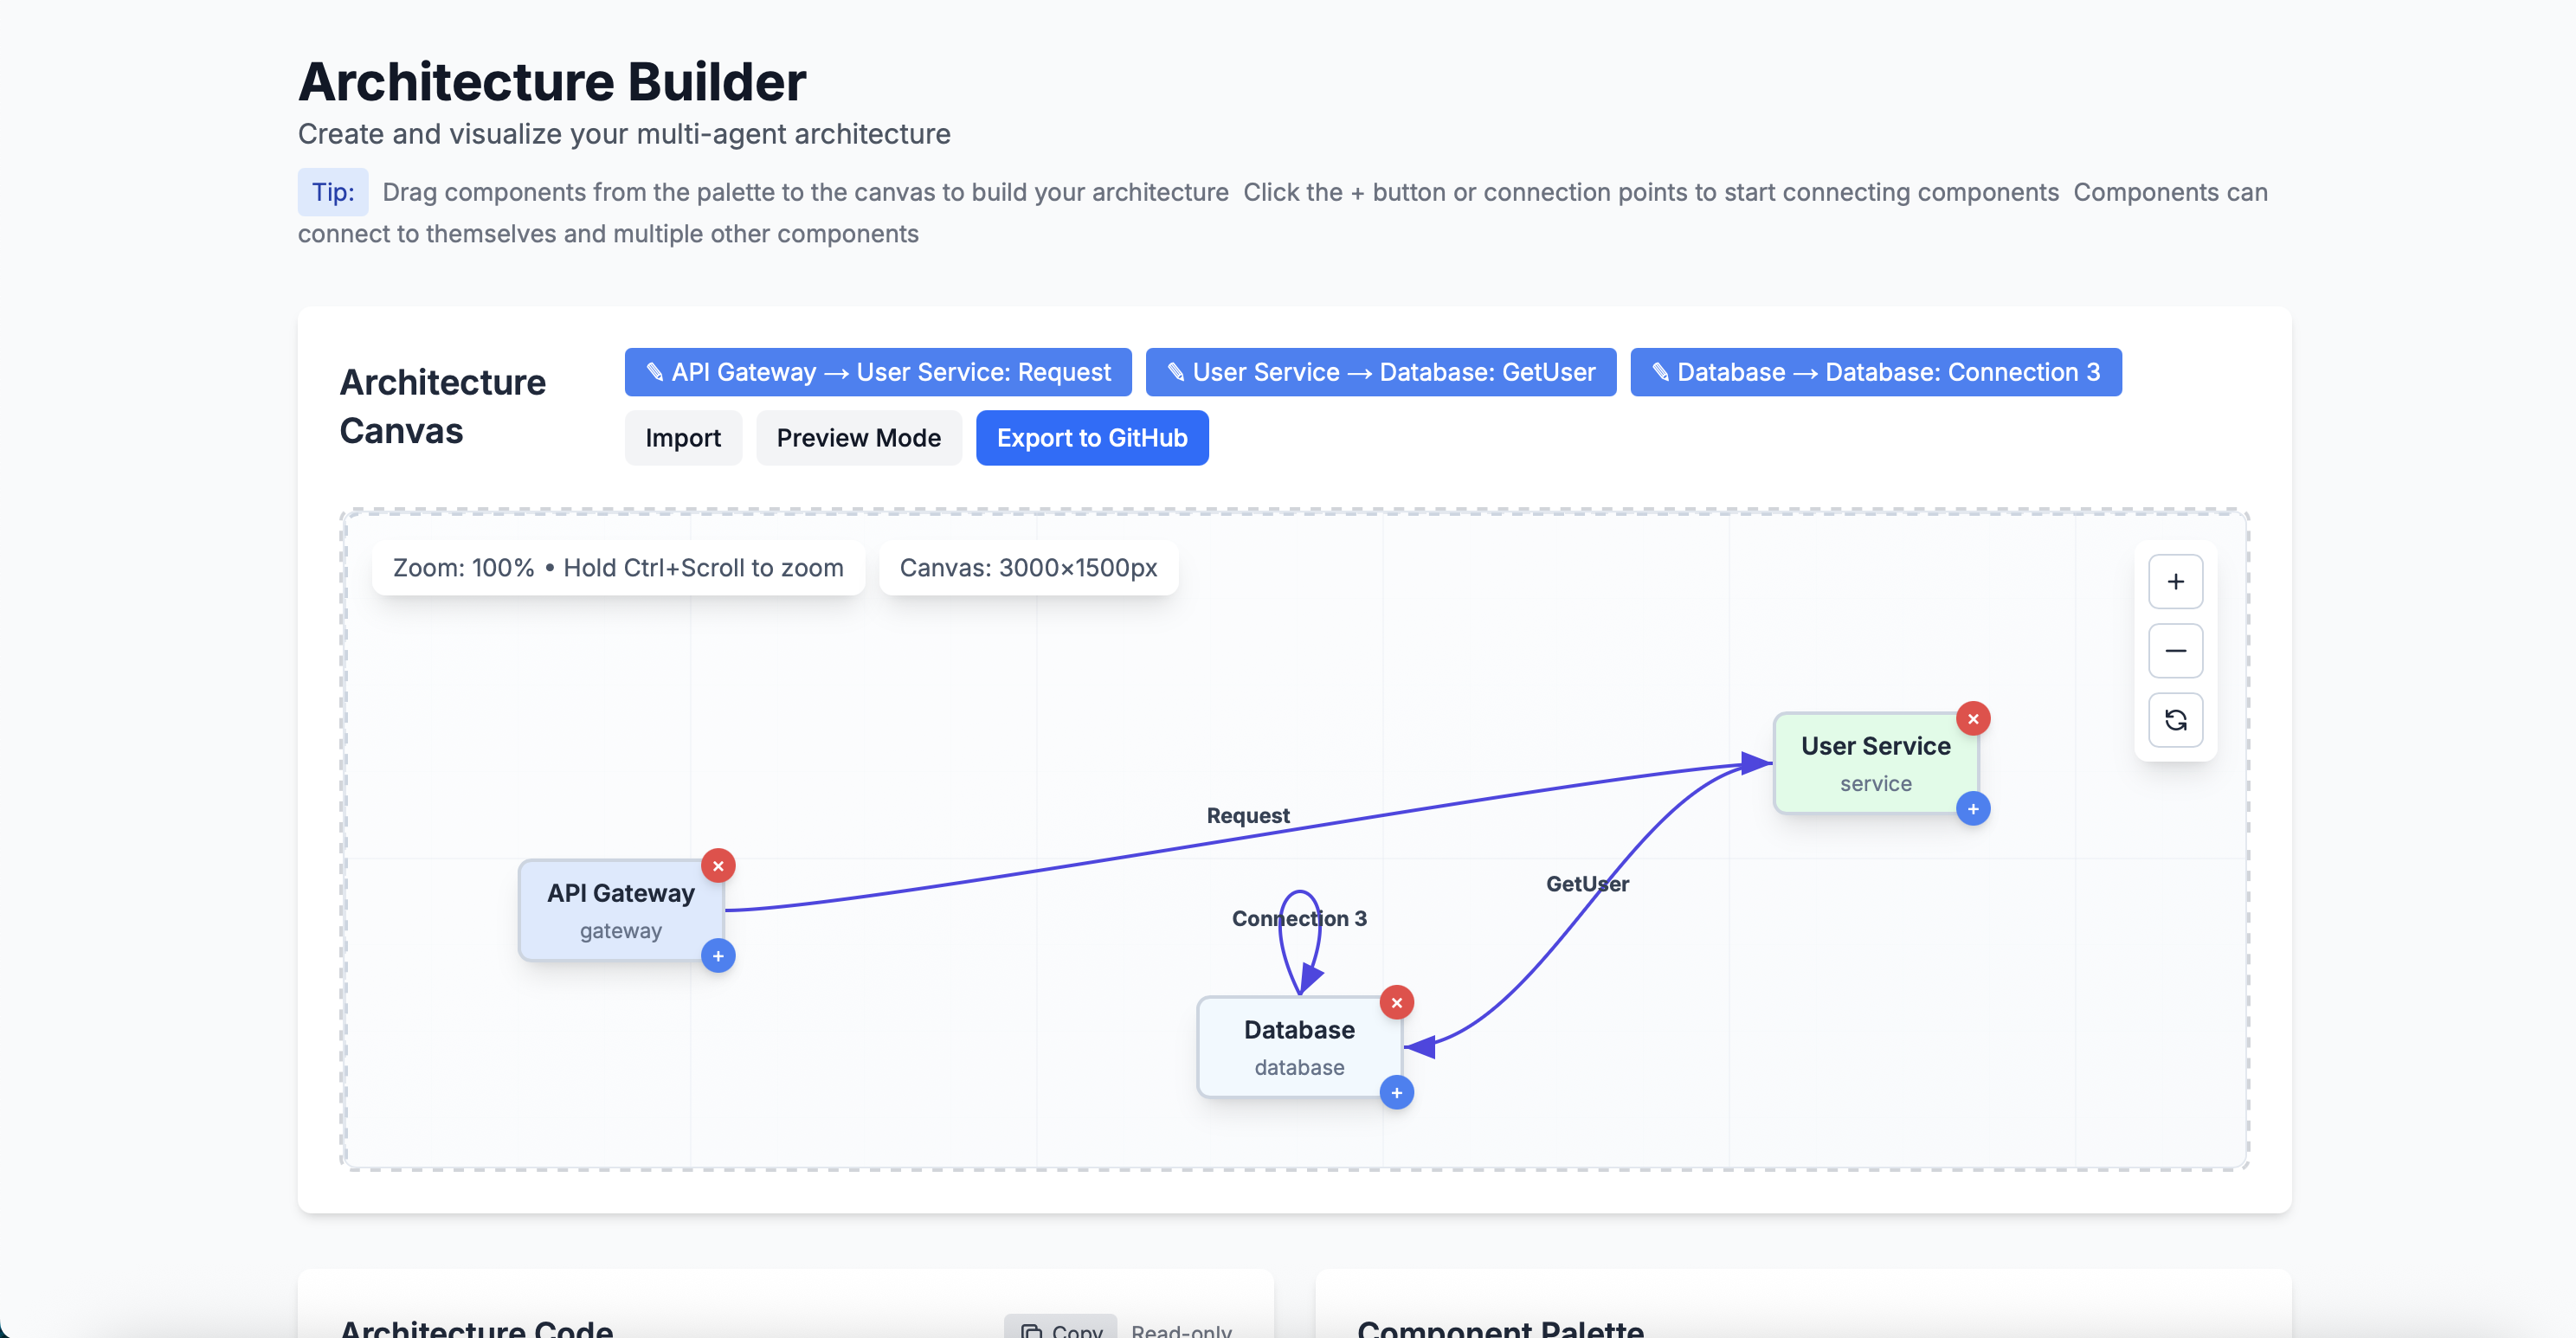
Task: Edit the API Gateway → User Service: Request connection
Action: point(878,372)
